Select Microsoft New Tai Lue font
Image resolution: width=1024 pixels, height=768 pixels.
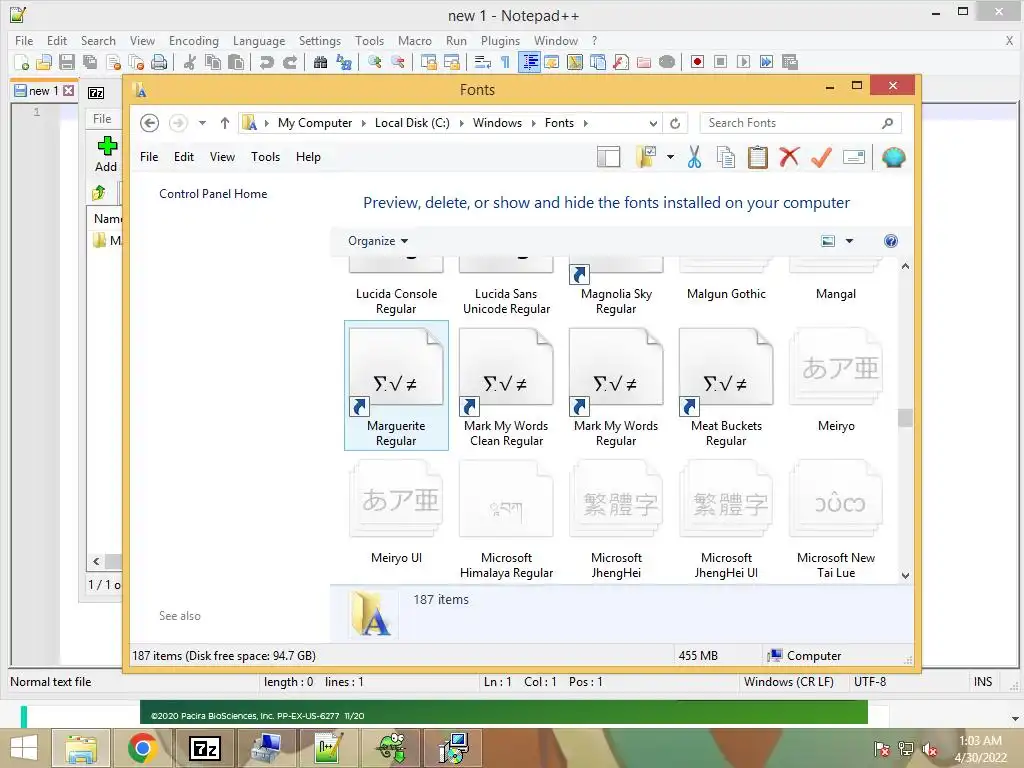click(836, 519)
